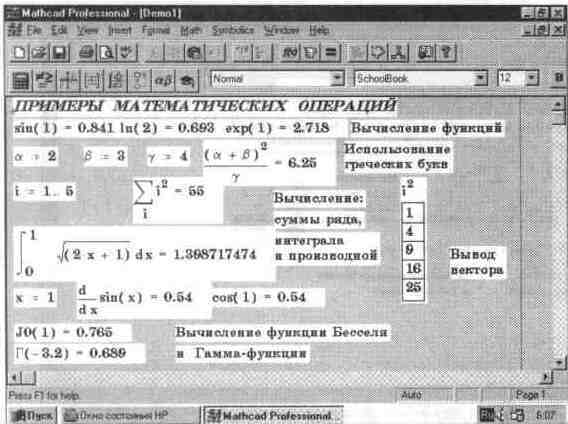Toggle the Bold formatting button
568x424 pixels.
click(x=558, y=78)
